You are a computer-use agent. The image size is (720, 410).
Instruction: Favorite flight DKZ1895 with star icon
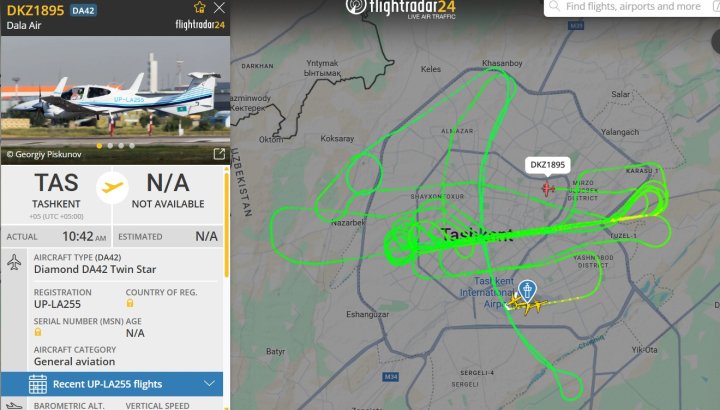coord(199,7)
